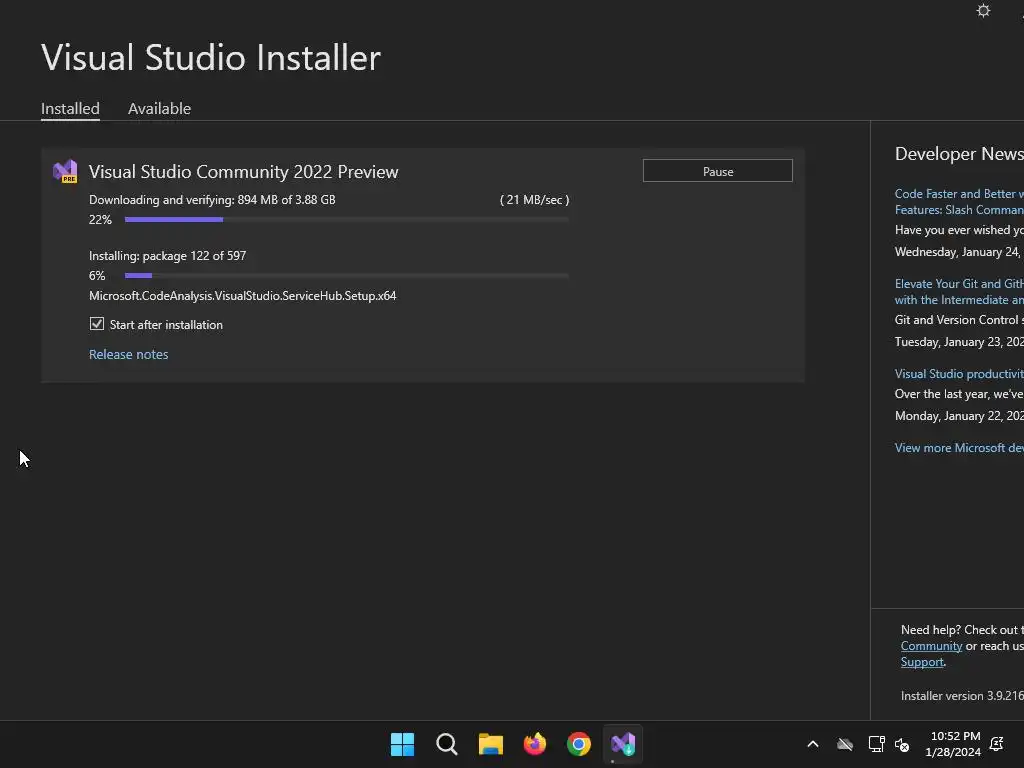Open Code Faster and Better news article
This screenshot has width=1024, height=768.
pyautogui.click(x=959, y=202)
